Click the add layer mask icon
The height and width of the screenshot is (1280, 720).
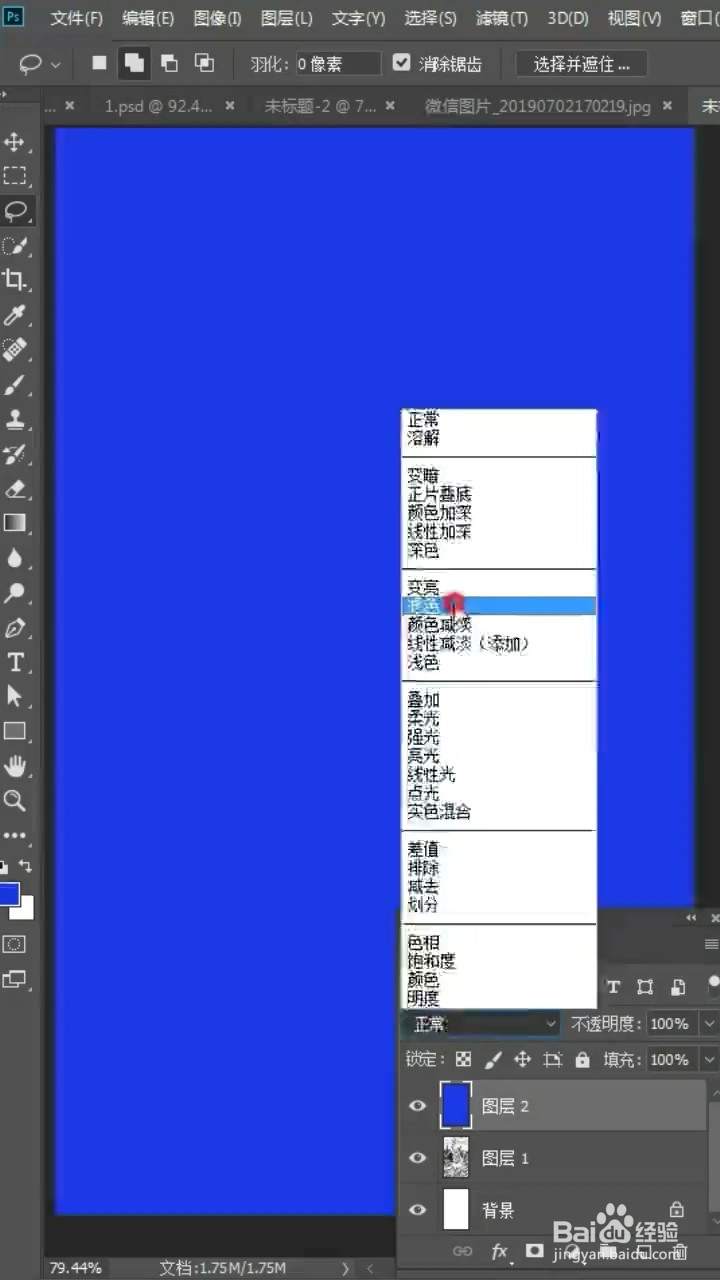pyautogui.click(x=534, y=1251)
